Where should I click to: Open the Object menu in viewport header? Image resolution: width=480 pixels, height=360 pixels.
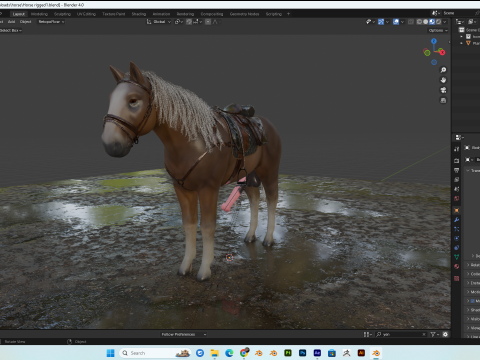[25, 22]
